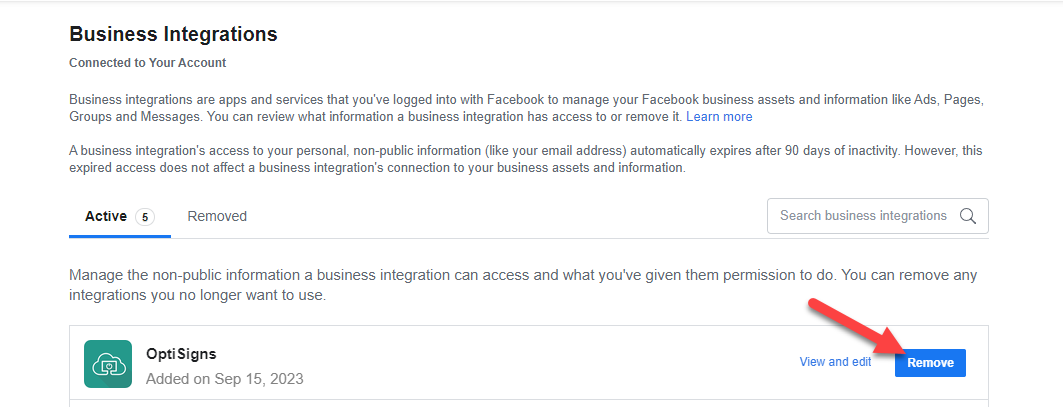Select the number 5 count badge
1063x407 pixels.
coord(145,217)
